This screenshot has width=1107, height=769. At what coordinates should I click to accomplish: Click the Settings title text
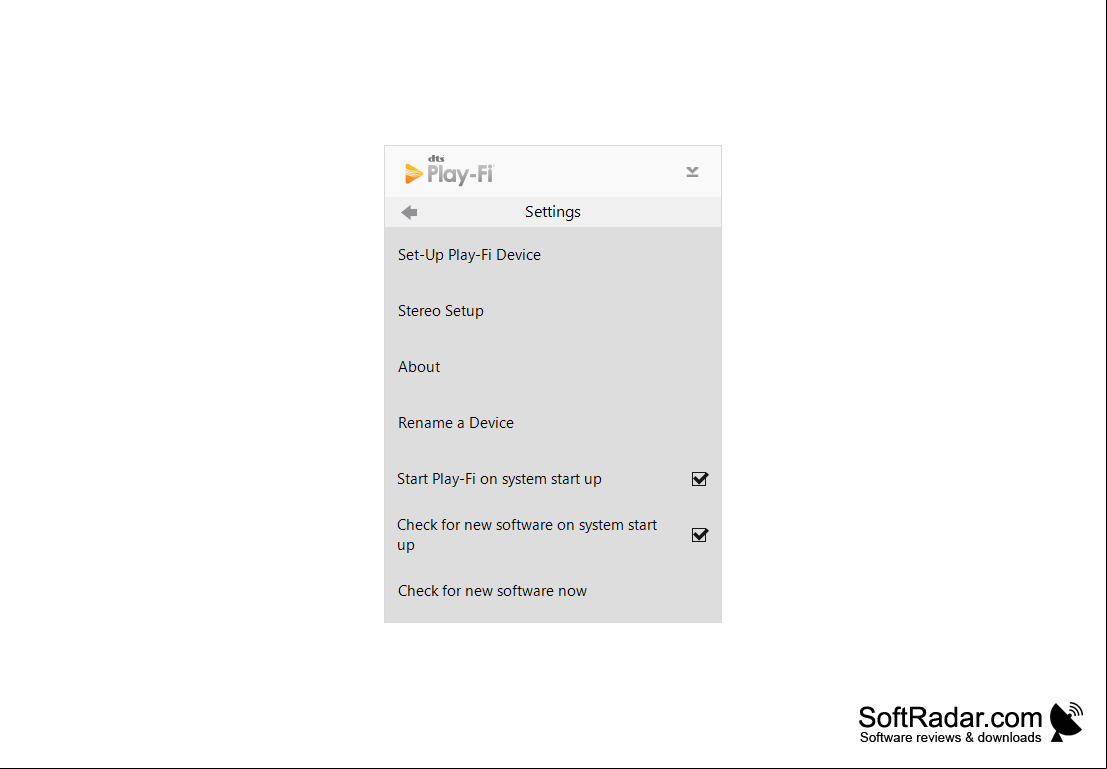pos(553,212)
